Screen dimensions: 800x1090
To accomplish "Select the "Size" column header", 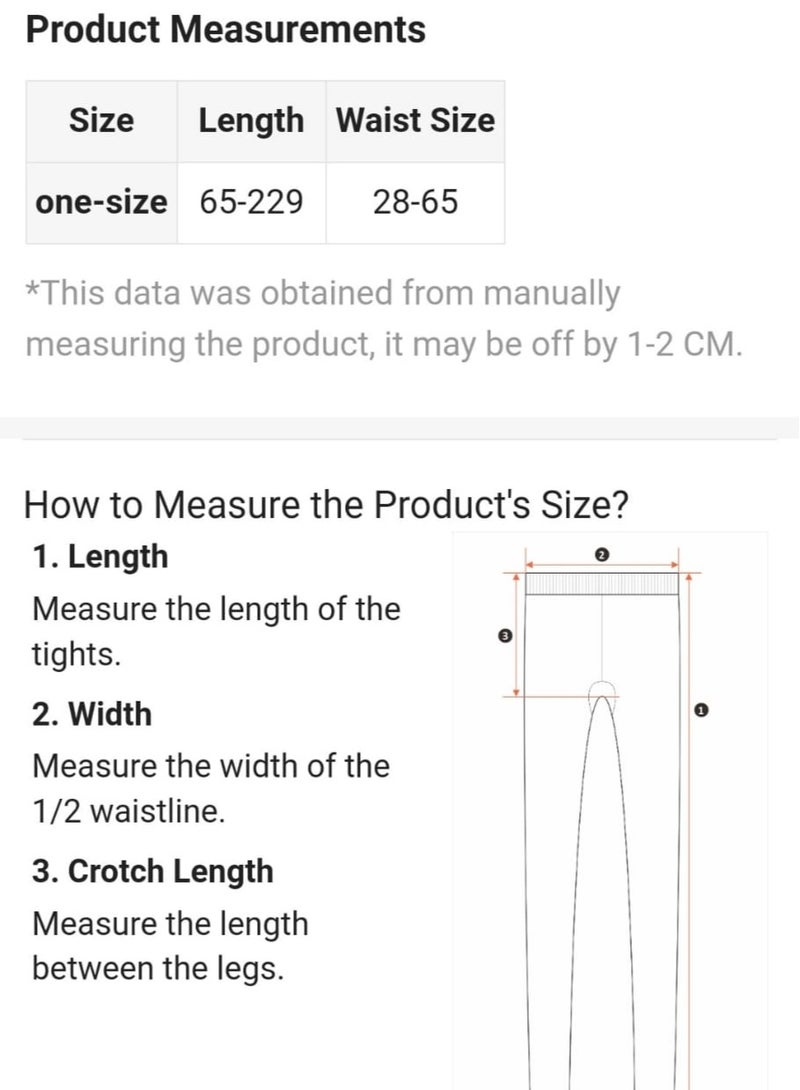I will point(101,121).
